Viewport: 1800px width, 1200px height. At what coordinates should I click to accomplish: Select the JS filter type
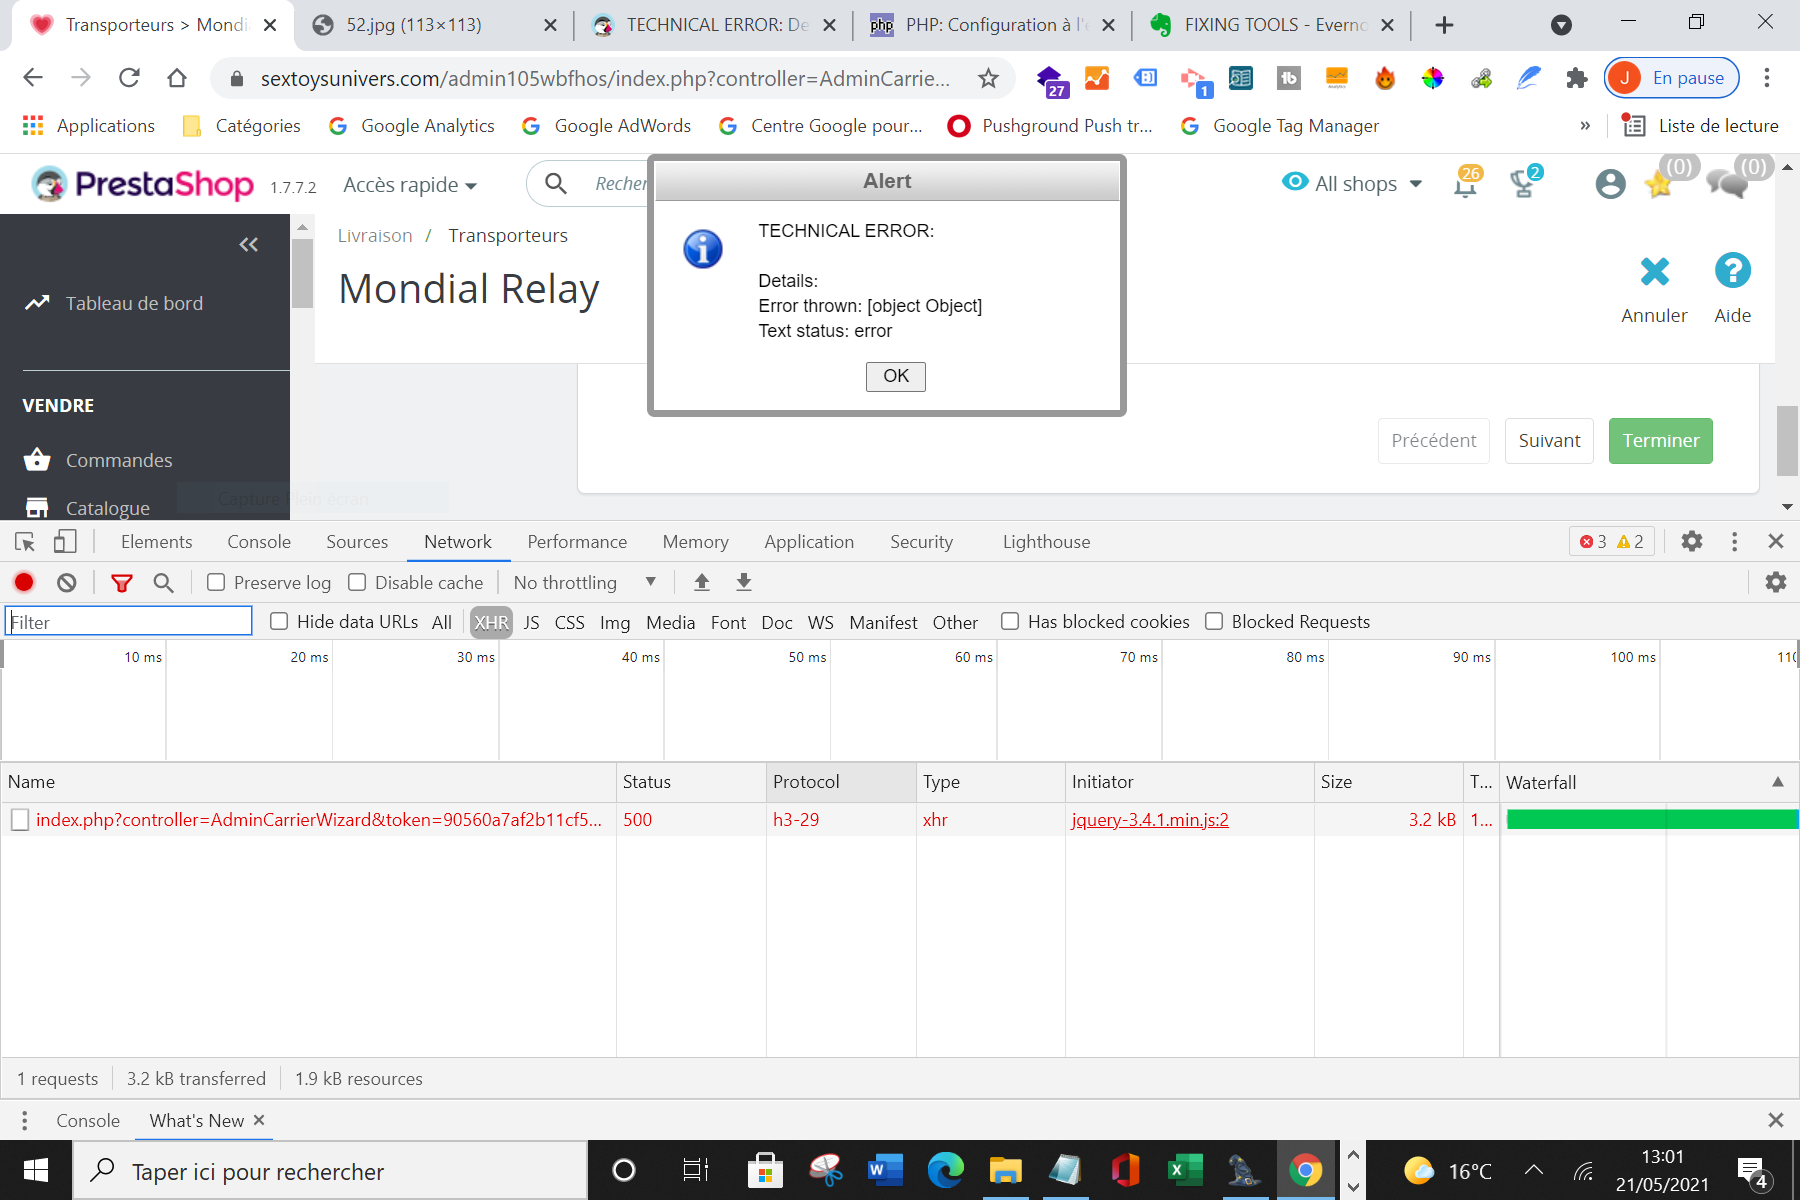(531, 622)
